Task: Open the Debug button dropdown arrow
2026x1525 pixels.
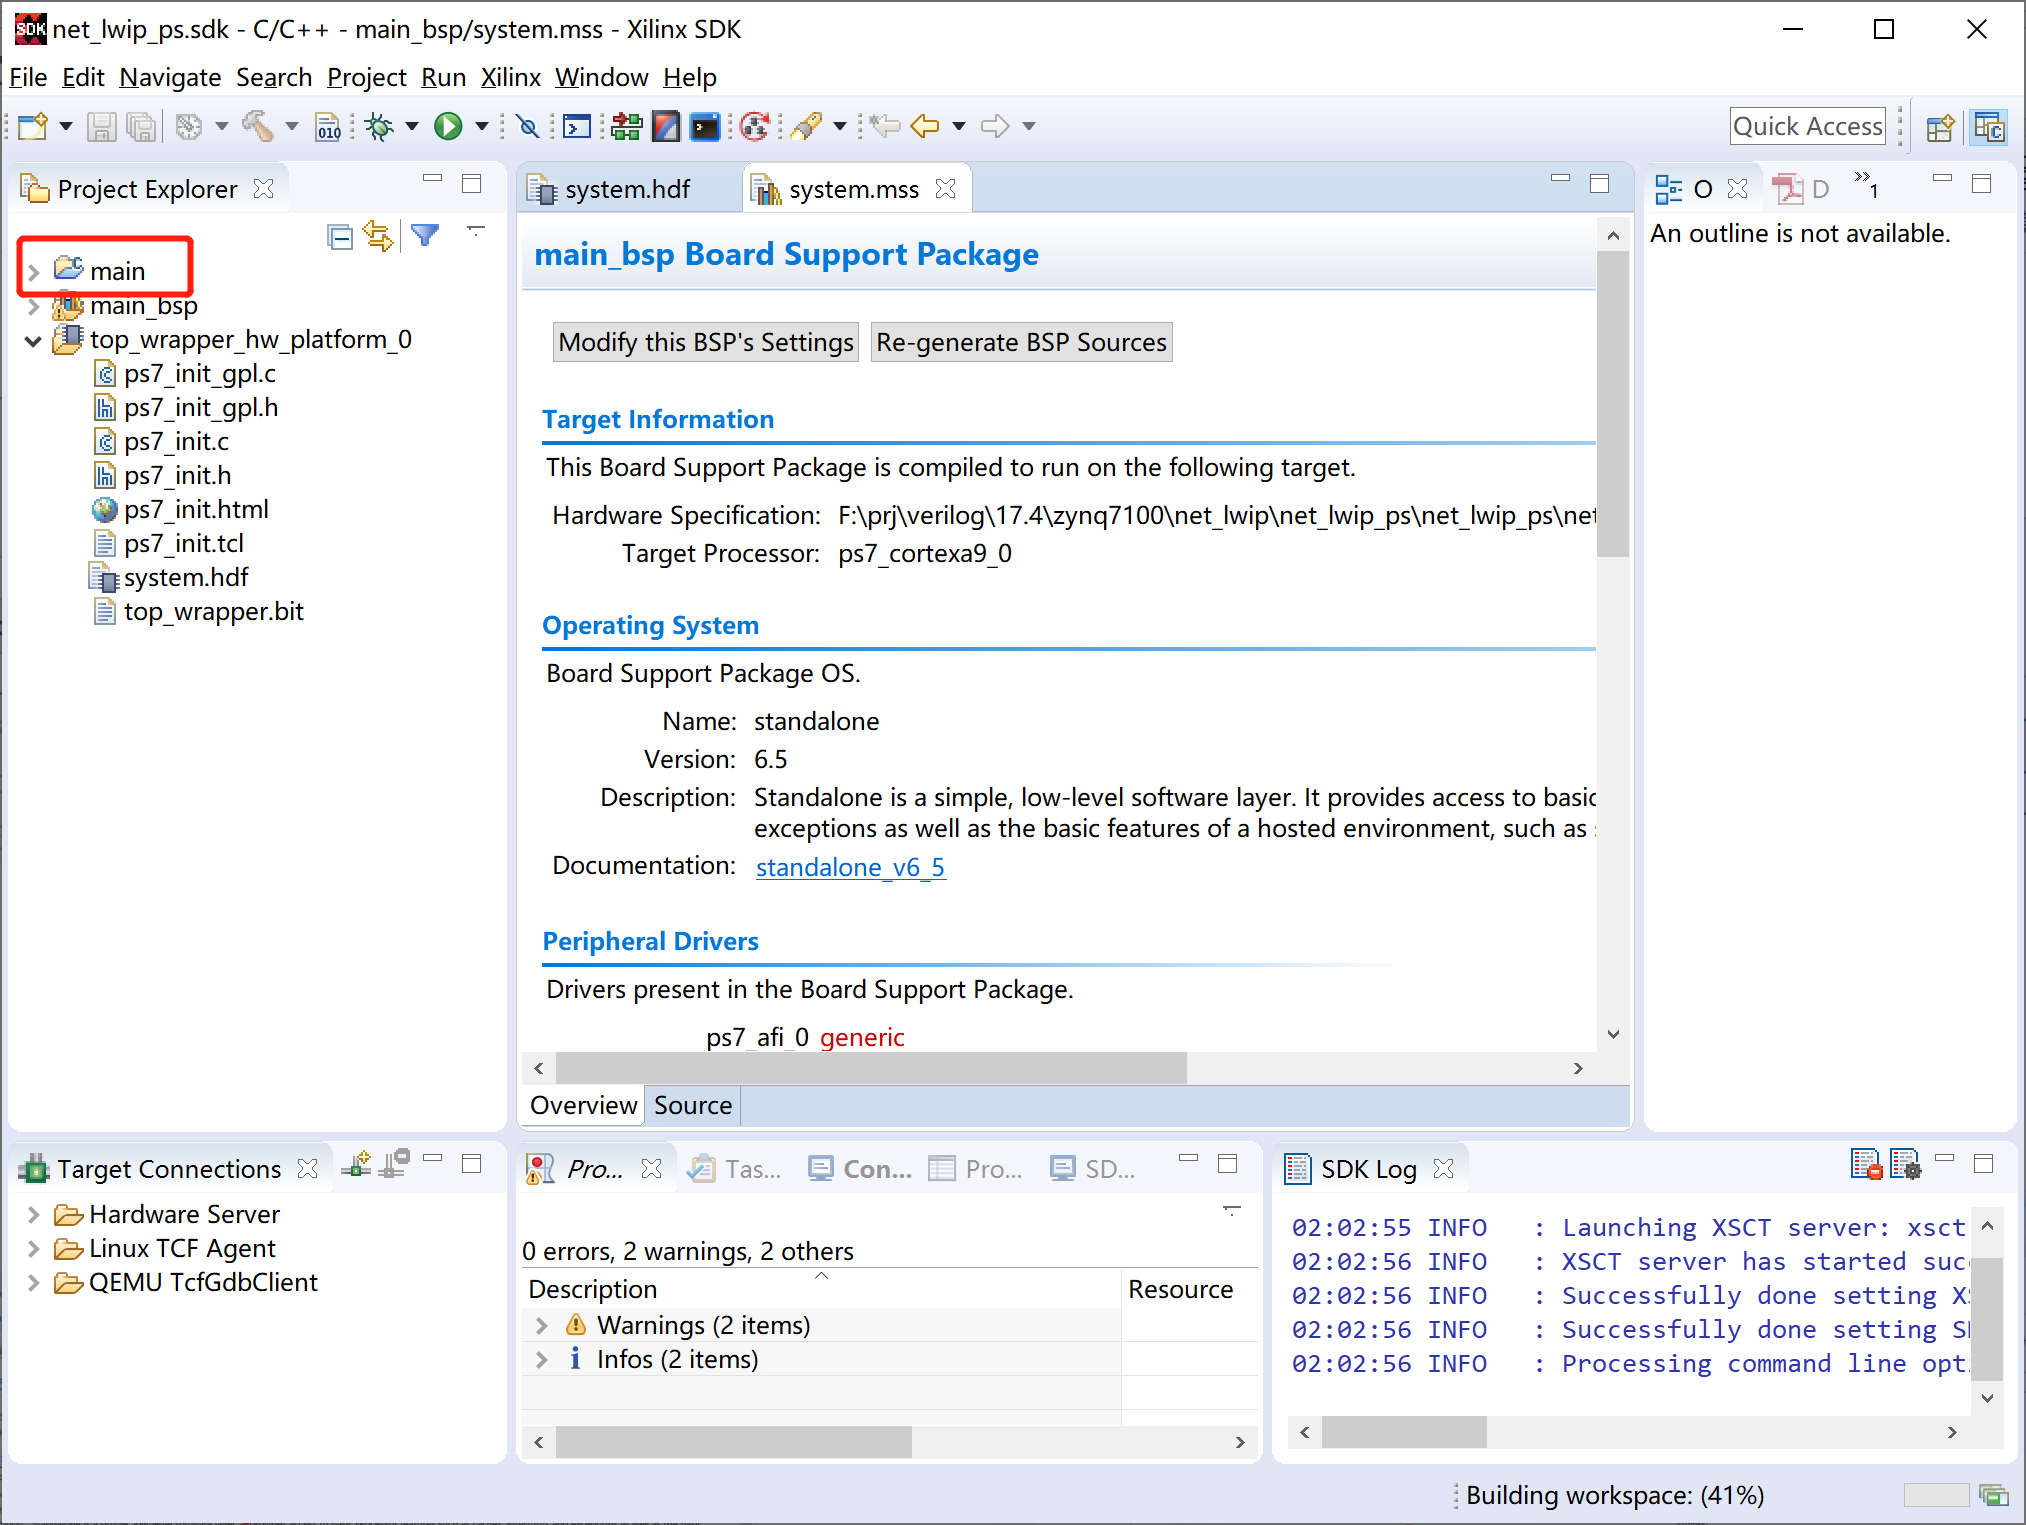Action: pyautogui.click(x=411, y=127)
